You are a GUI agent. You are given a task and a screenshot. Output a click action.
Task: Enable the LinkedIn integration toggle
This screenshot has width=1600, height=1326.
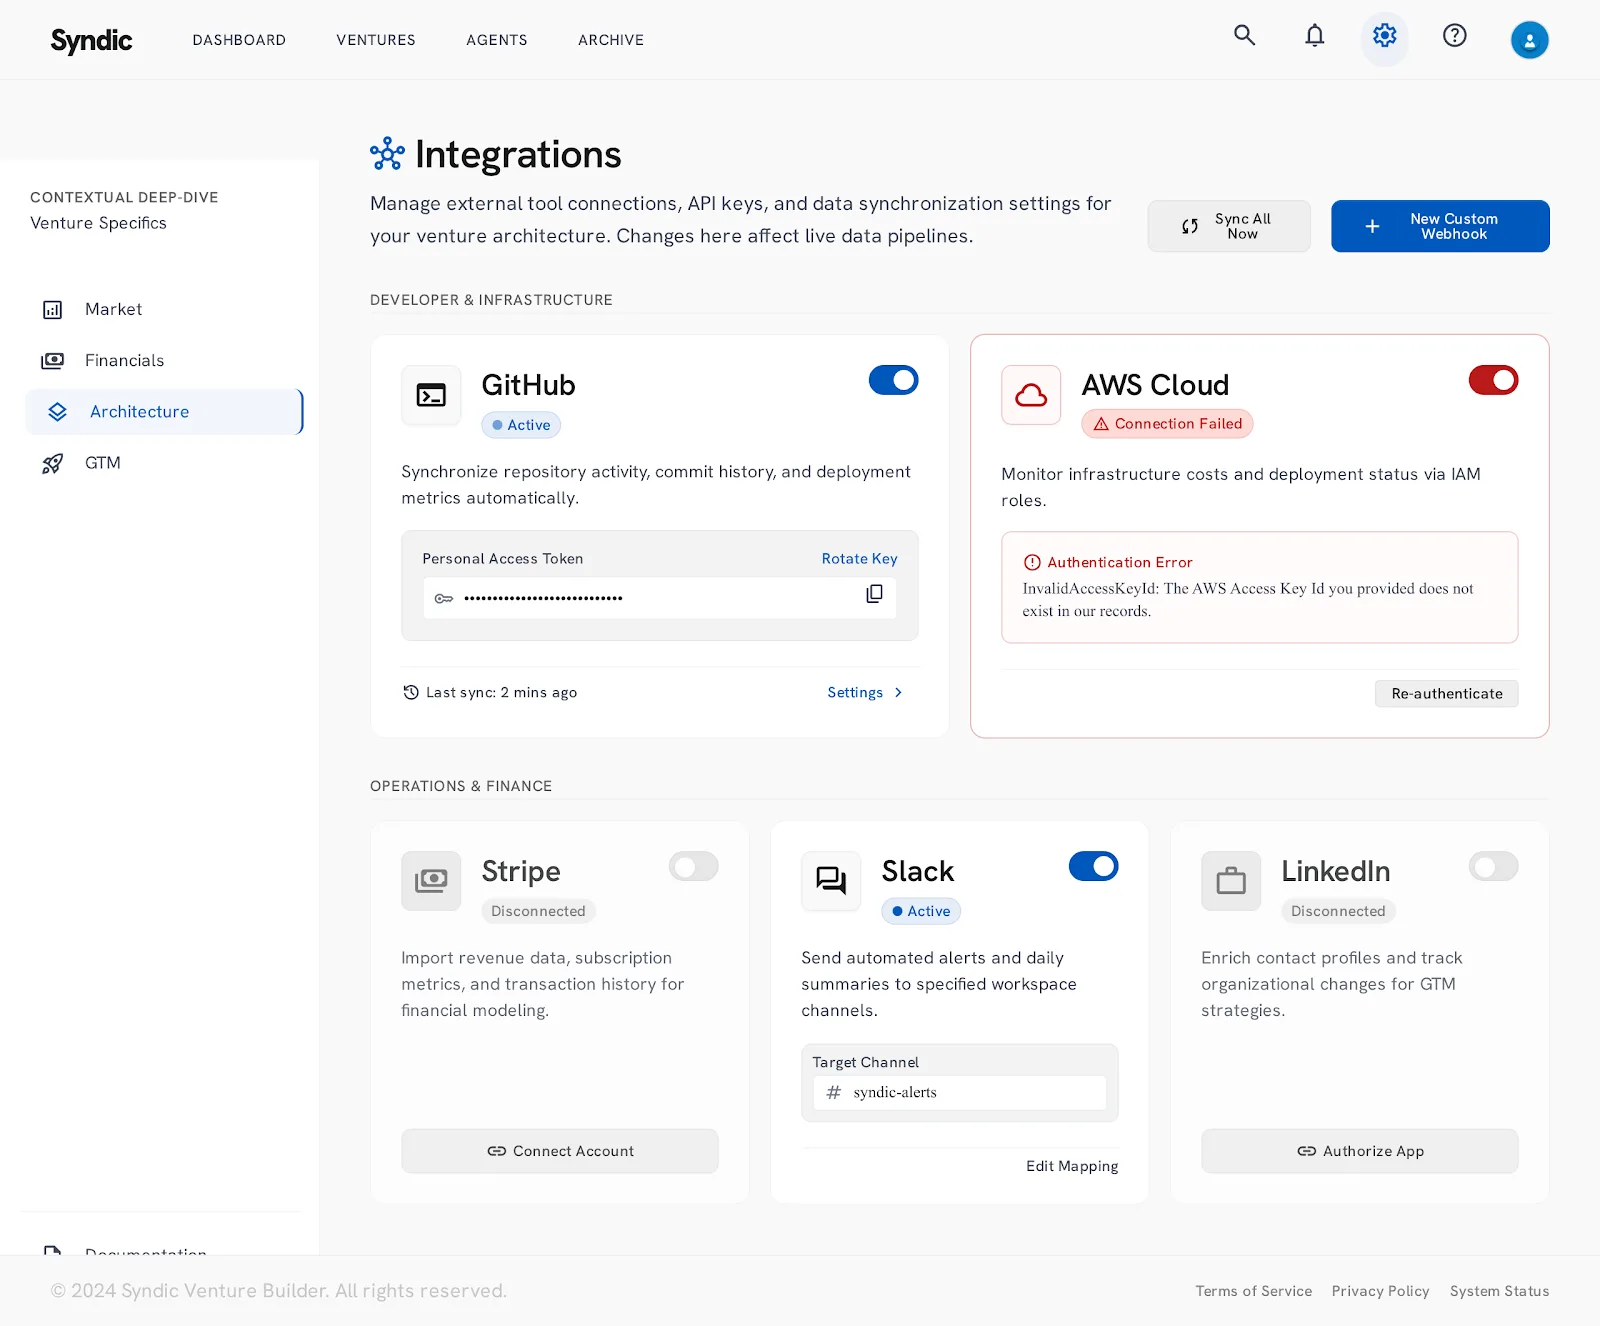[1494, 866]
